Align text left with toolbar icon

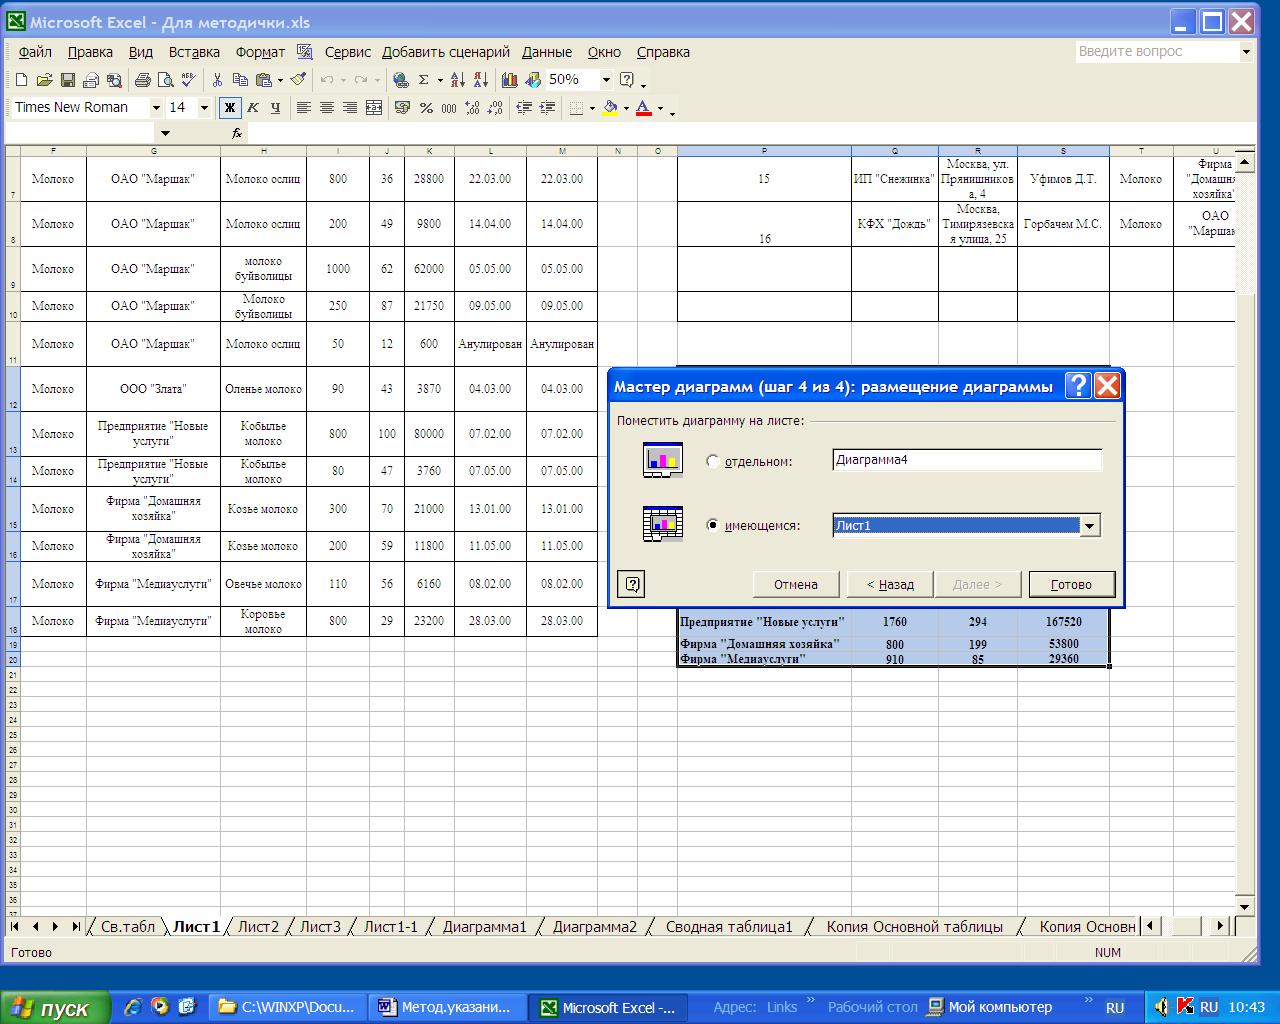click(304, 108)
